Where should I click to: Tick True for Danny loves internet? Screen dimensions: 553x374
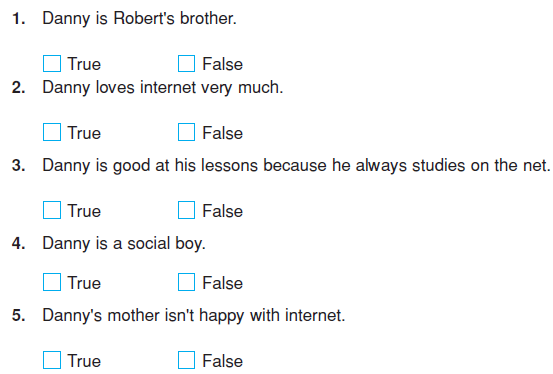click(52, 132)
